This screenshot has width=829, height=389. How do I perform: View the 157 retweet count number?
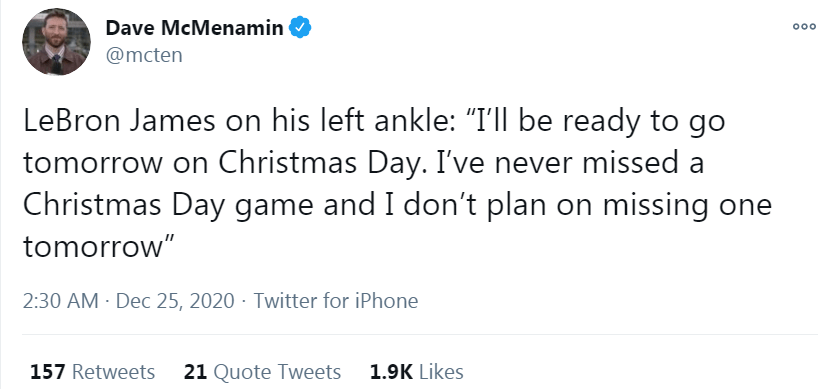48,372
